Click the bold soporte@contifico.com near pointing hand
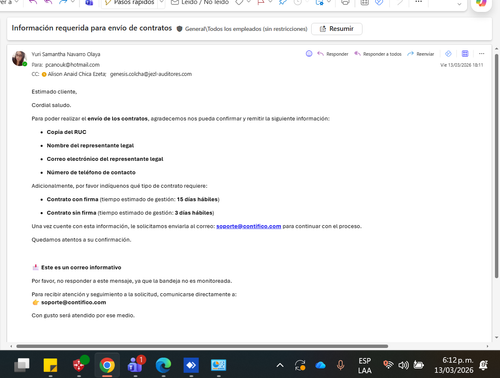500x378 pixels. pos(74,302)
